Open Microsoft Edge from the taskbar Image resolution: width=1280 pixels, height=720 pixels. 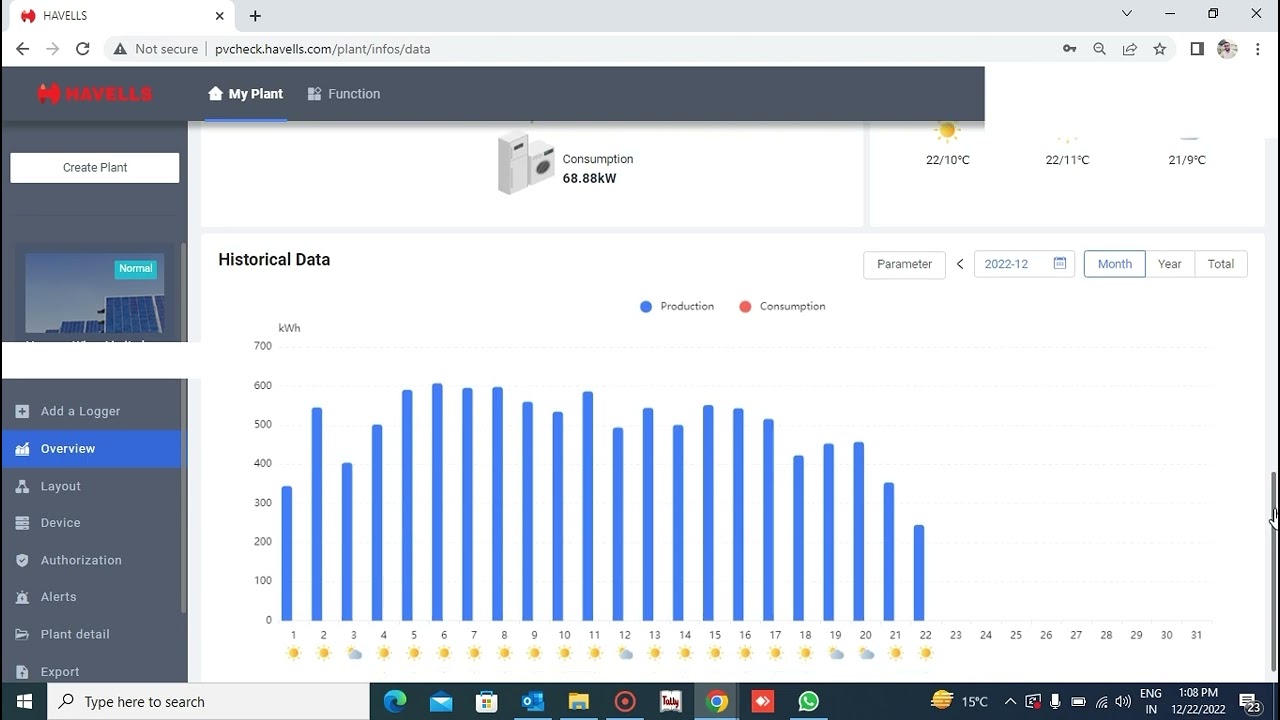(395, 701)
